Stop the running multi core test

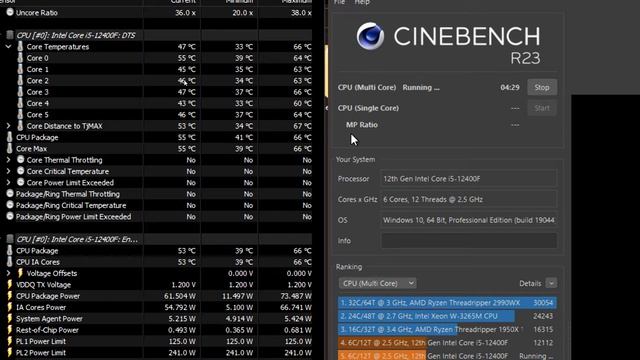542,87
